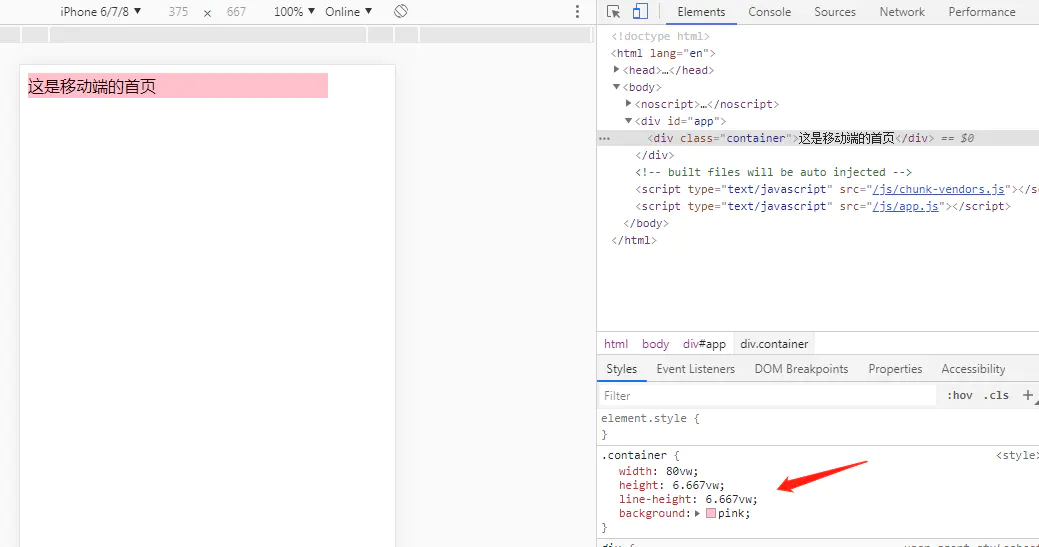1039x547 pixels.
Task: Click the line-height: 6.667vw declaration
Action: (688, 499)
